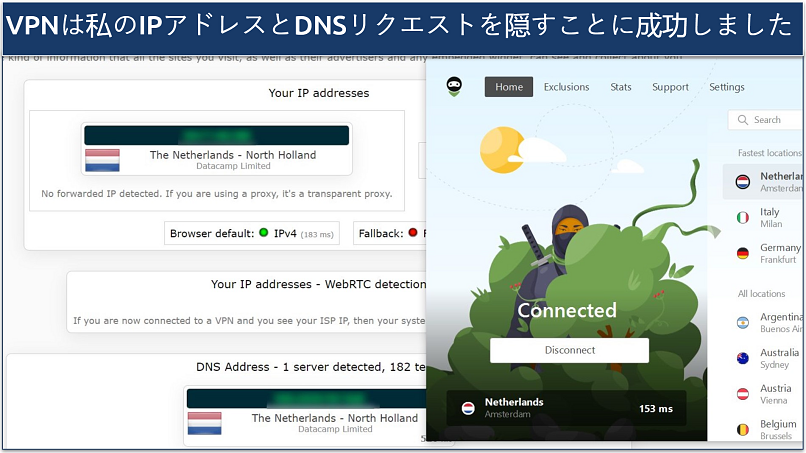Viewport: 806px width, 453px height.
Task: Click the Argentina flag icon
Action: click(743, 323)
